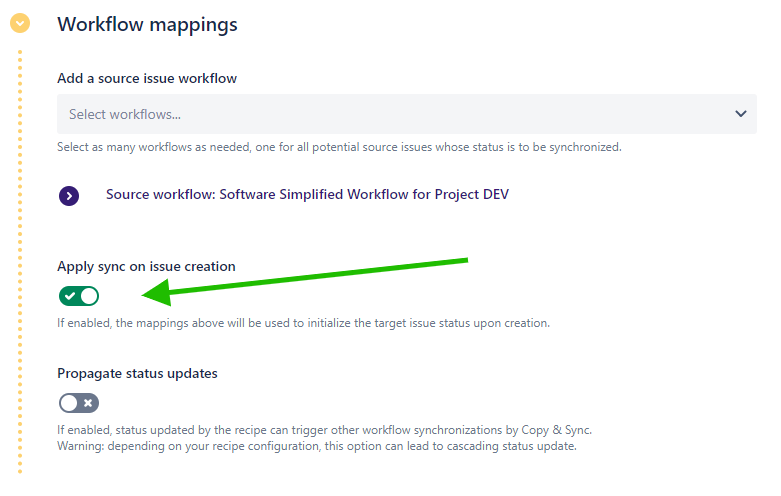Open the Select workflows dropdown field
The image size is (781, 496).
click(x=400, y=114)
